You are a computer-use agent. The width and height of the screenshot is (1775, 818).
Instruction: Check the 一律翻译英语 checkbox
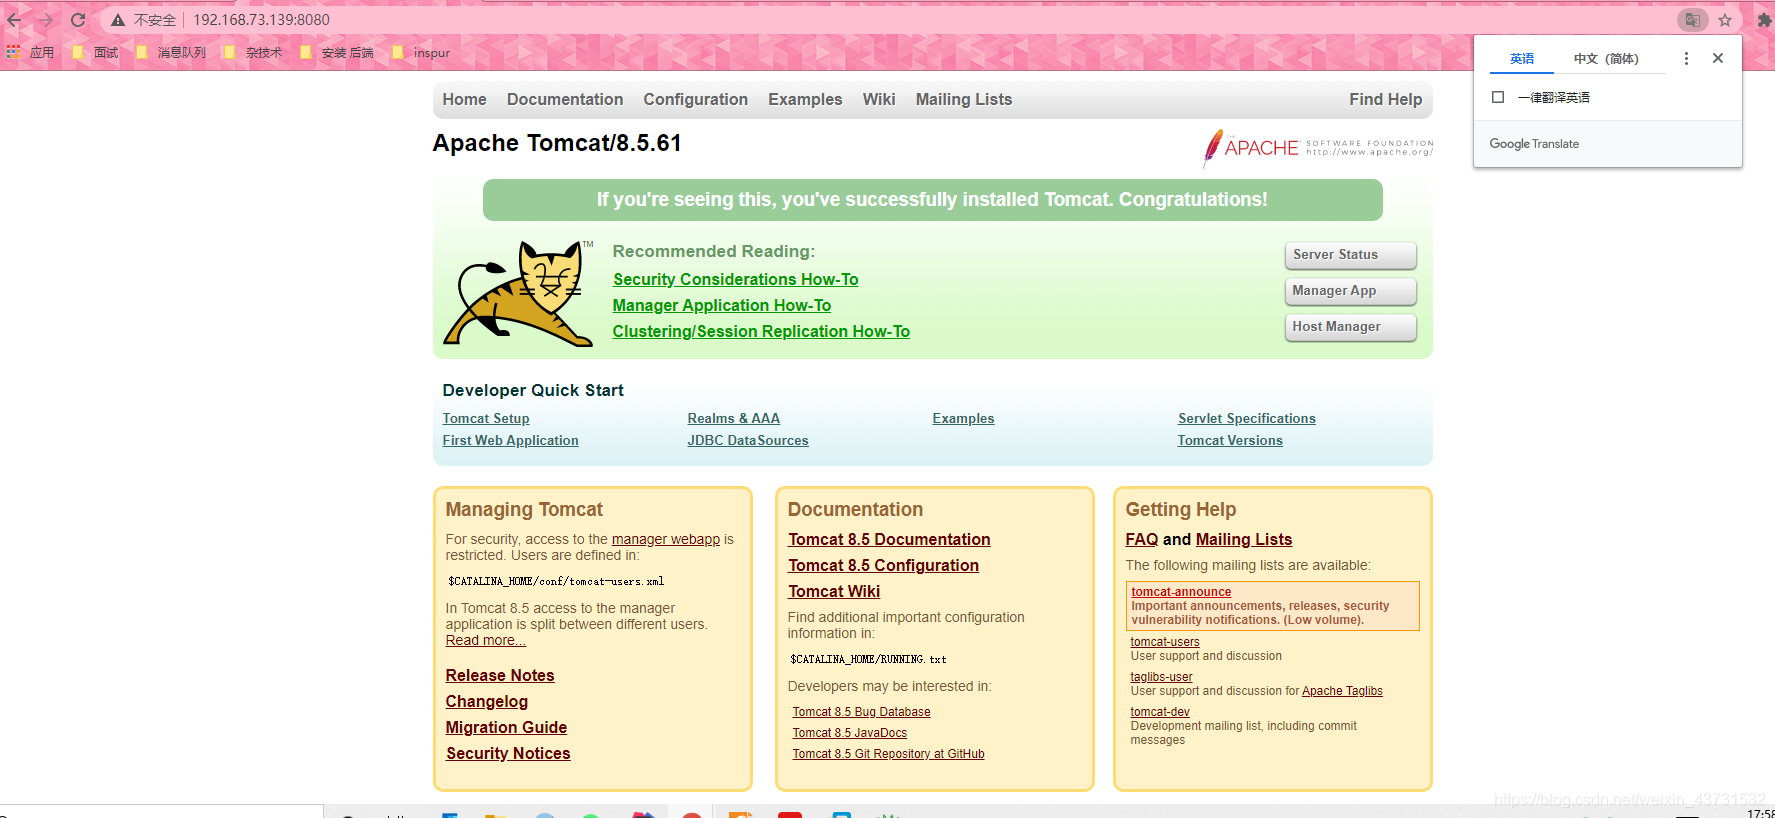1498,97
